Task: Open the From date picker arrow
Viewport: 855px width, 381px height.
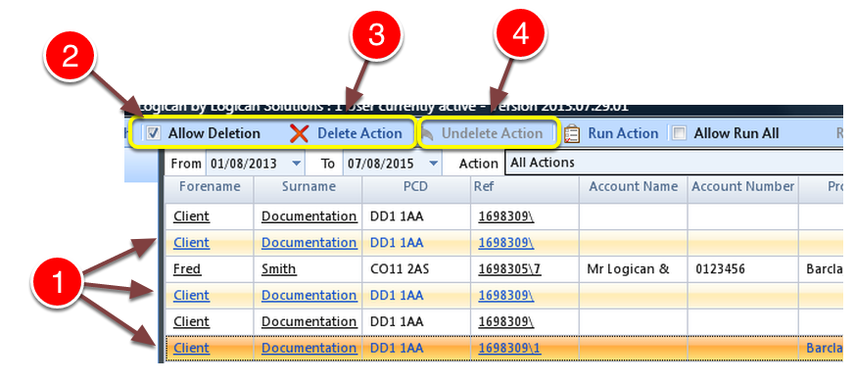Action: click(296, 164)
